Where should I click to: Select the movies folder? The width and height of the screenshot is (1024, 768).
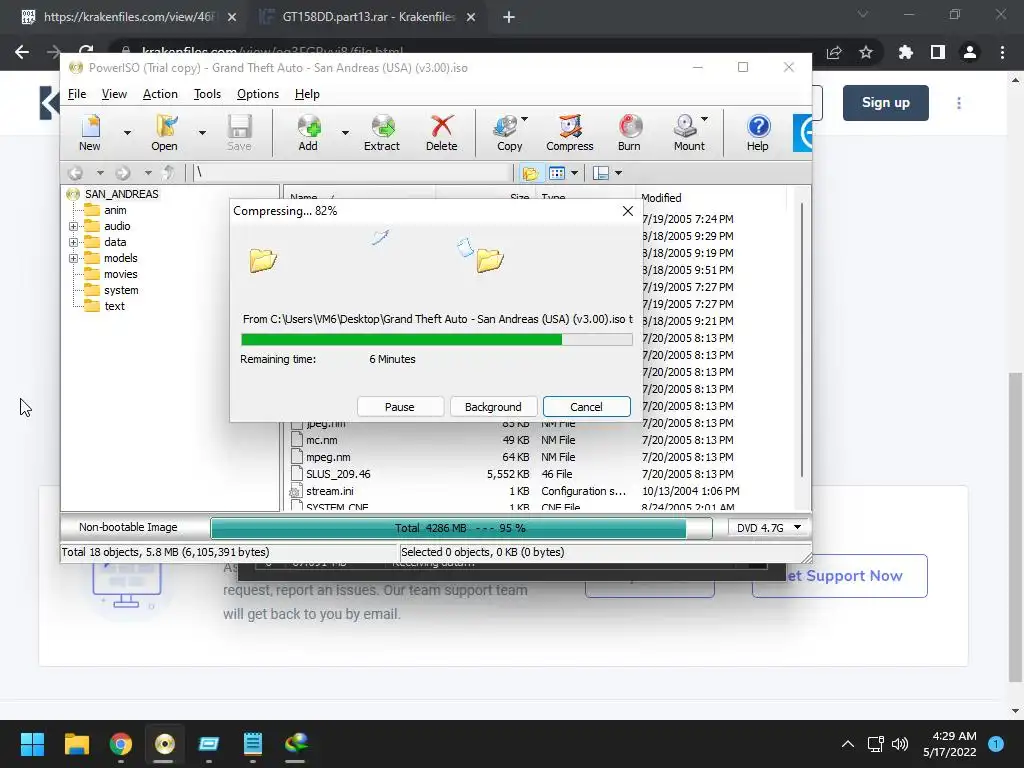[121, 274]
